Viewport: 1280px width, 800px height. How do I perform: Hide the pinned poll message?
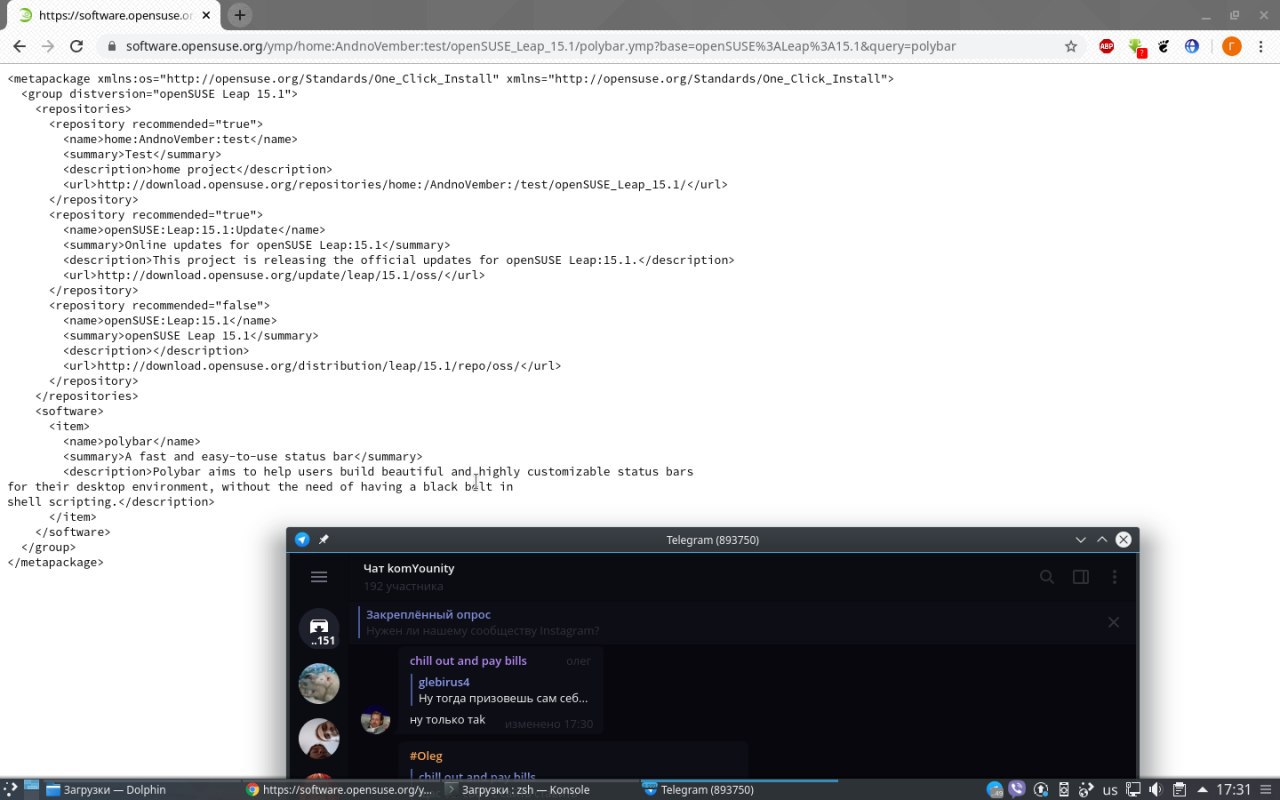[x=1113, y=622]
